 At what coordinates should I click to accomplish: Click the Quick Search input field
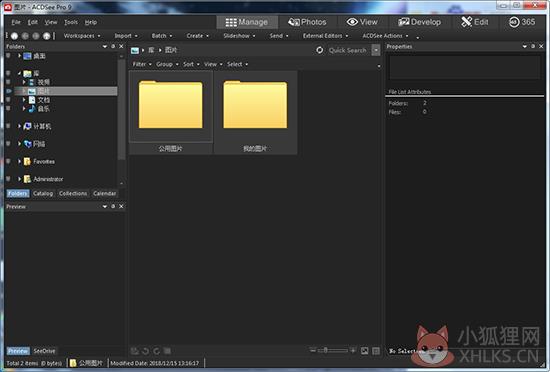pos(347,50)
